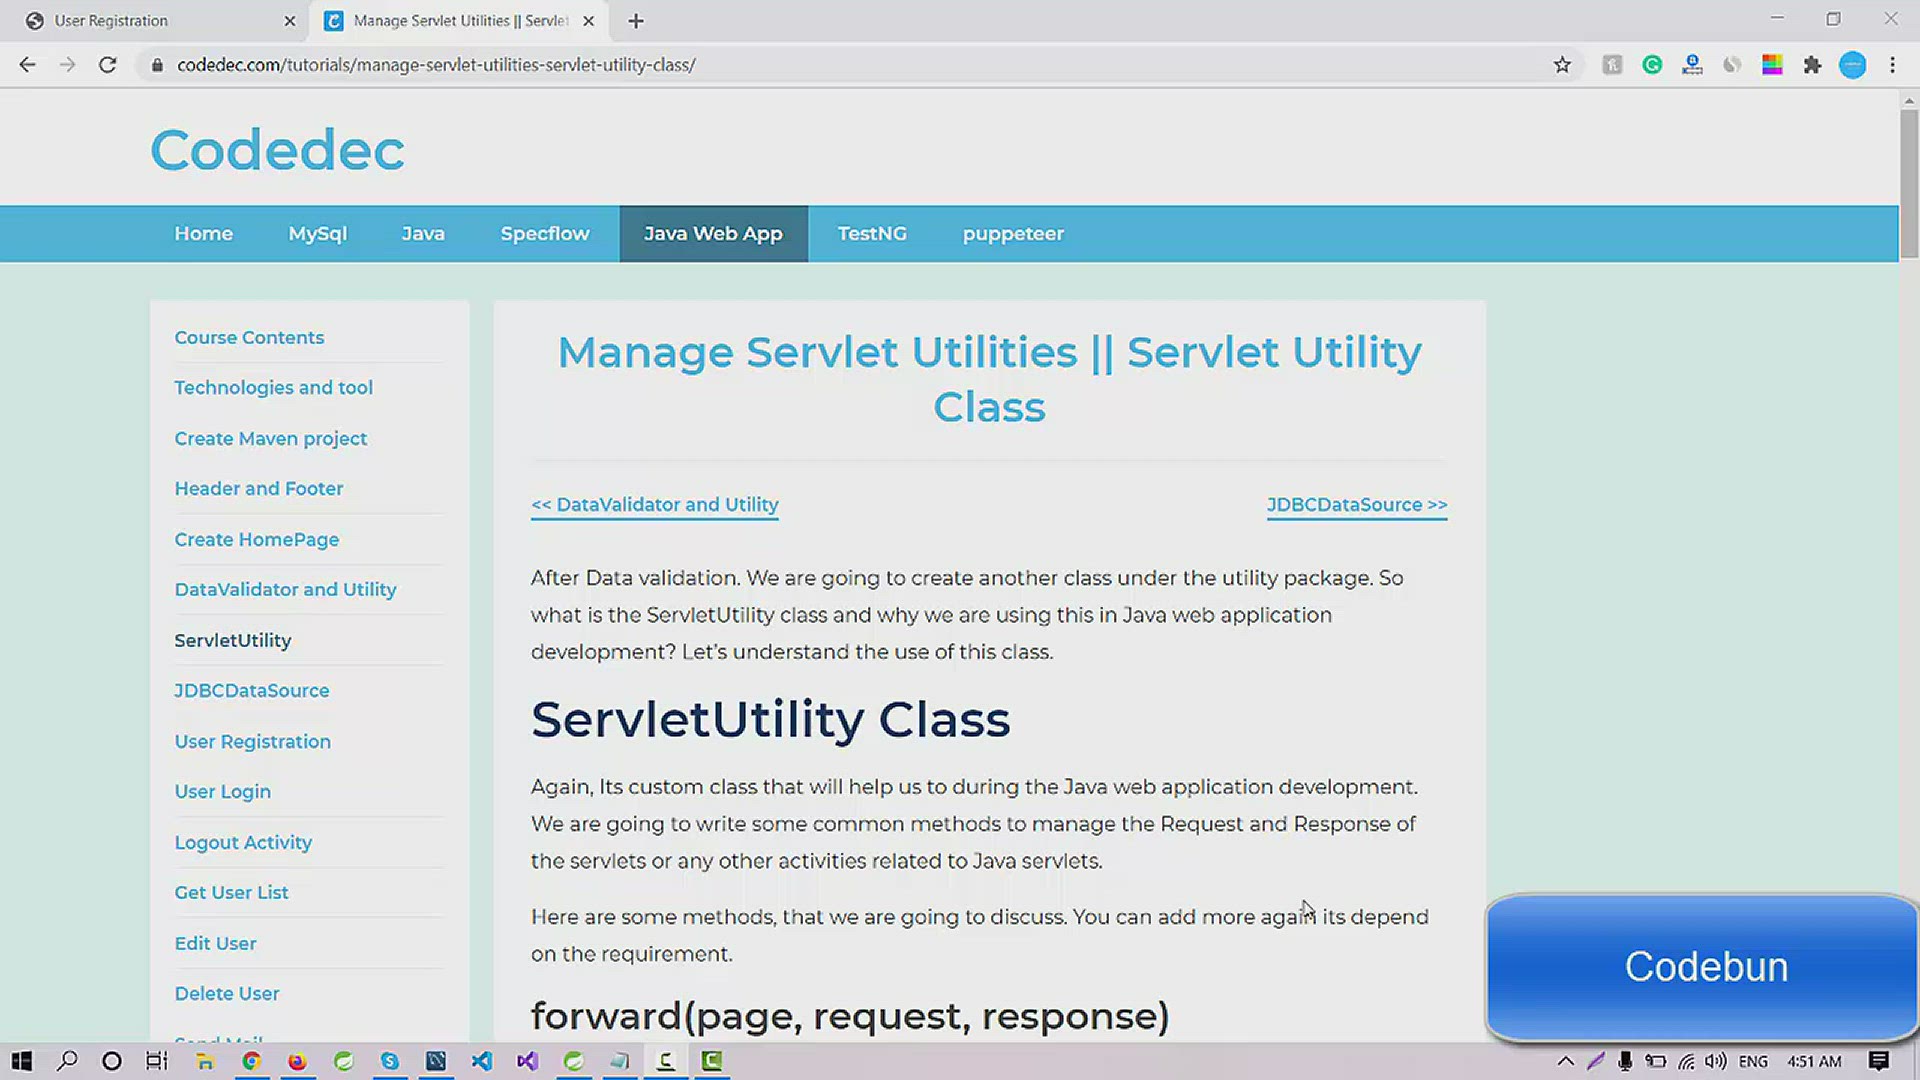Screen dimensions: 1920x1080
Task: Open Skype from the taskbar
Action: [x=389, y=1061]
